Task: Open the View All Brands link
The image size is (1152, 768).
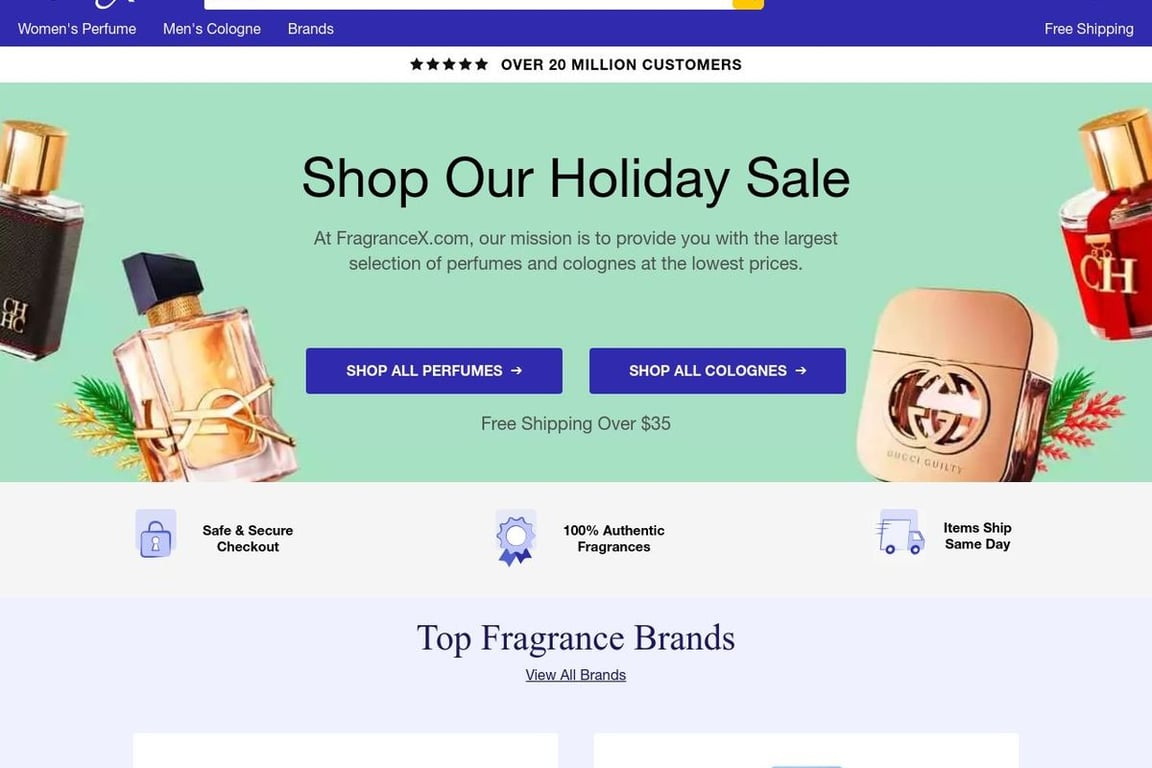Action: pyautogui.click(x=576, y=675)
